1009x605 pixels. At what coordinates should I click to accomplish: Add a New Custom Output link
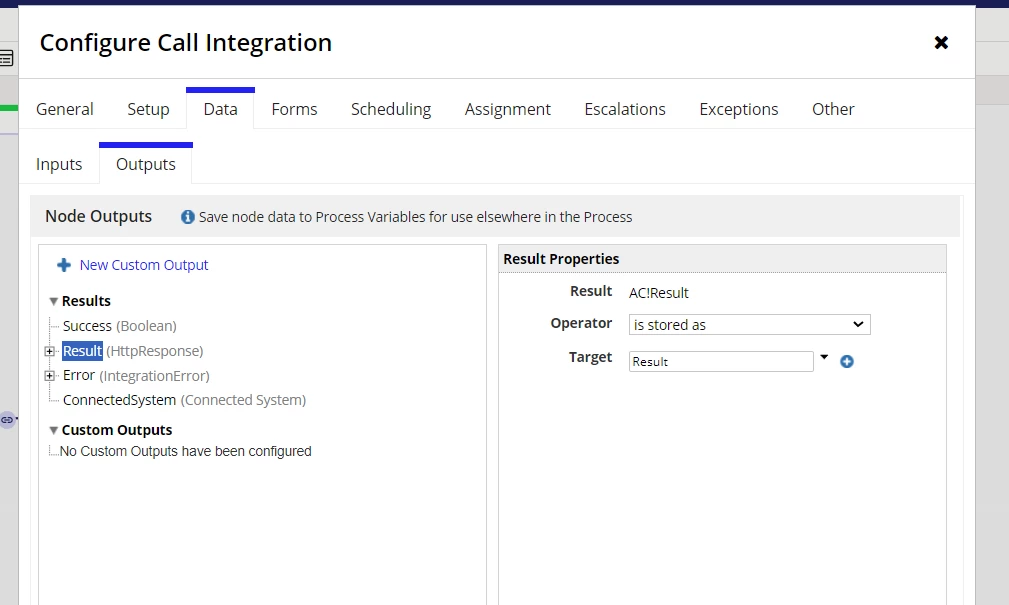[143, 265]
